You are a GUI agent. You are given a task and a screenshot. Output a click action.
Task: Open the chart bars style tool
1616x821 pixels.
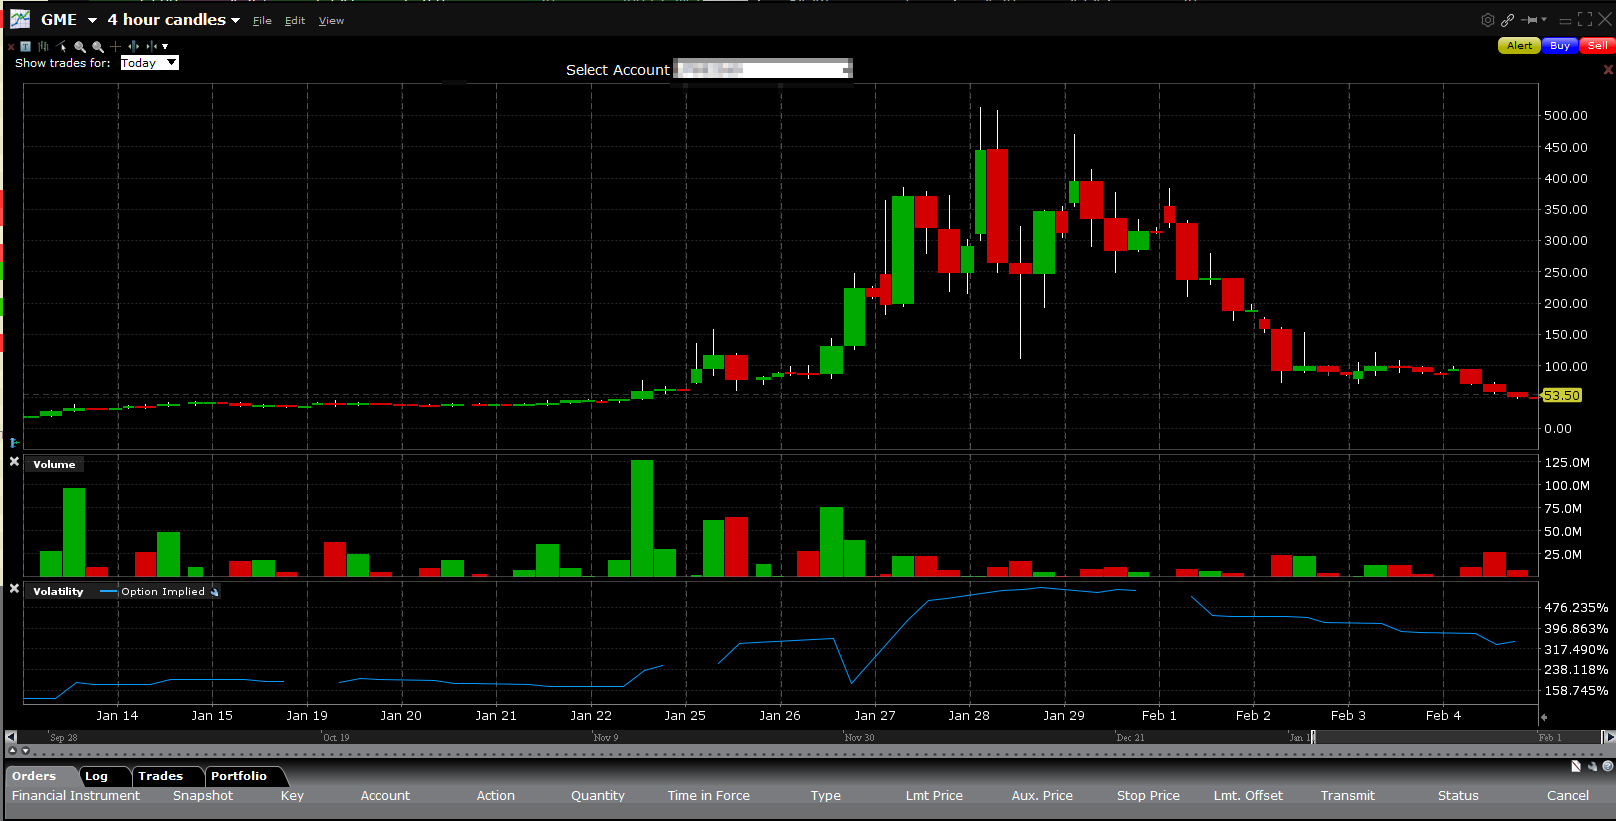click(43, 46)
